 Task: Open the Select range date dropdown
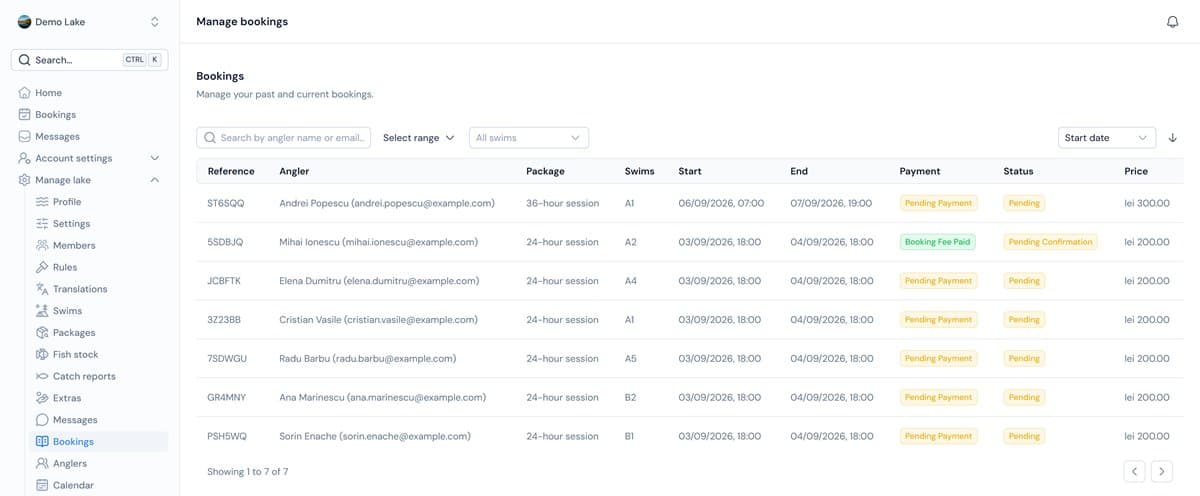click(419, 138)
